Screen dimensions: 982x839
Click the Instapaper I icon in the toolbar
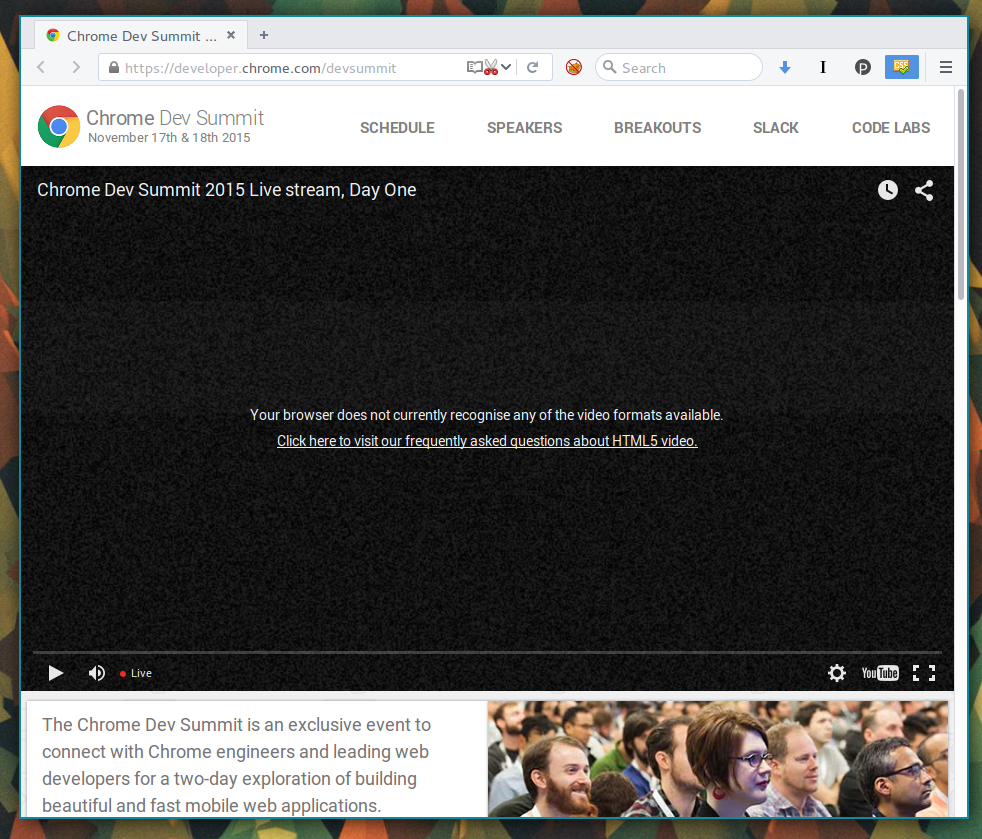823,67
